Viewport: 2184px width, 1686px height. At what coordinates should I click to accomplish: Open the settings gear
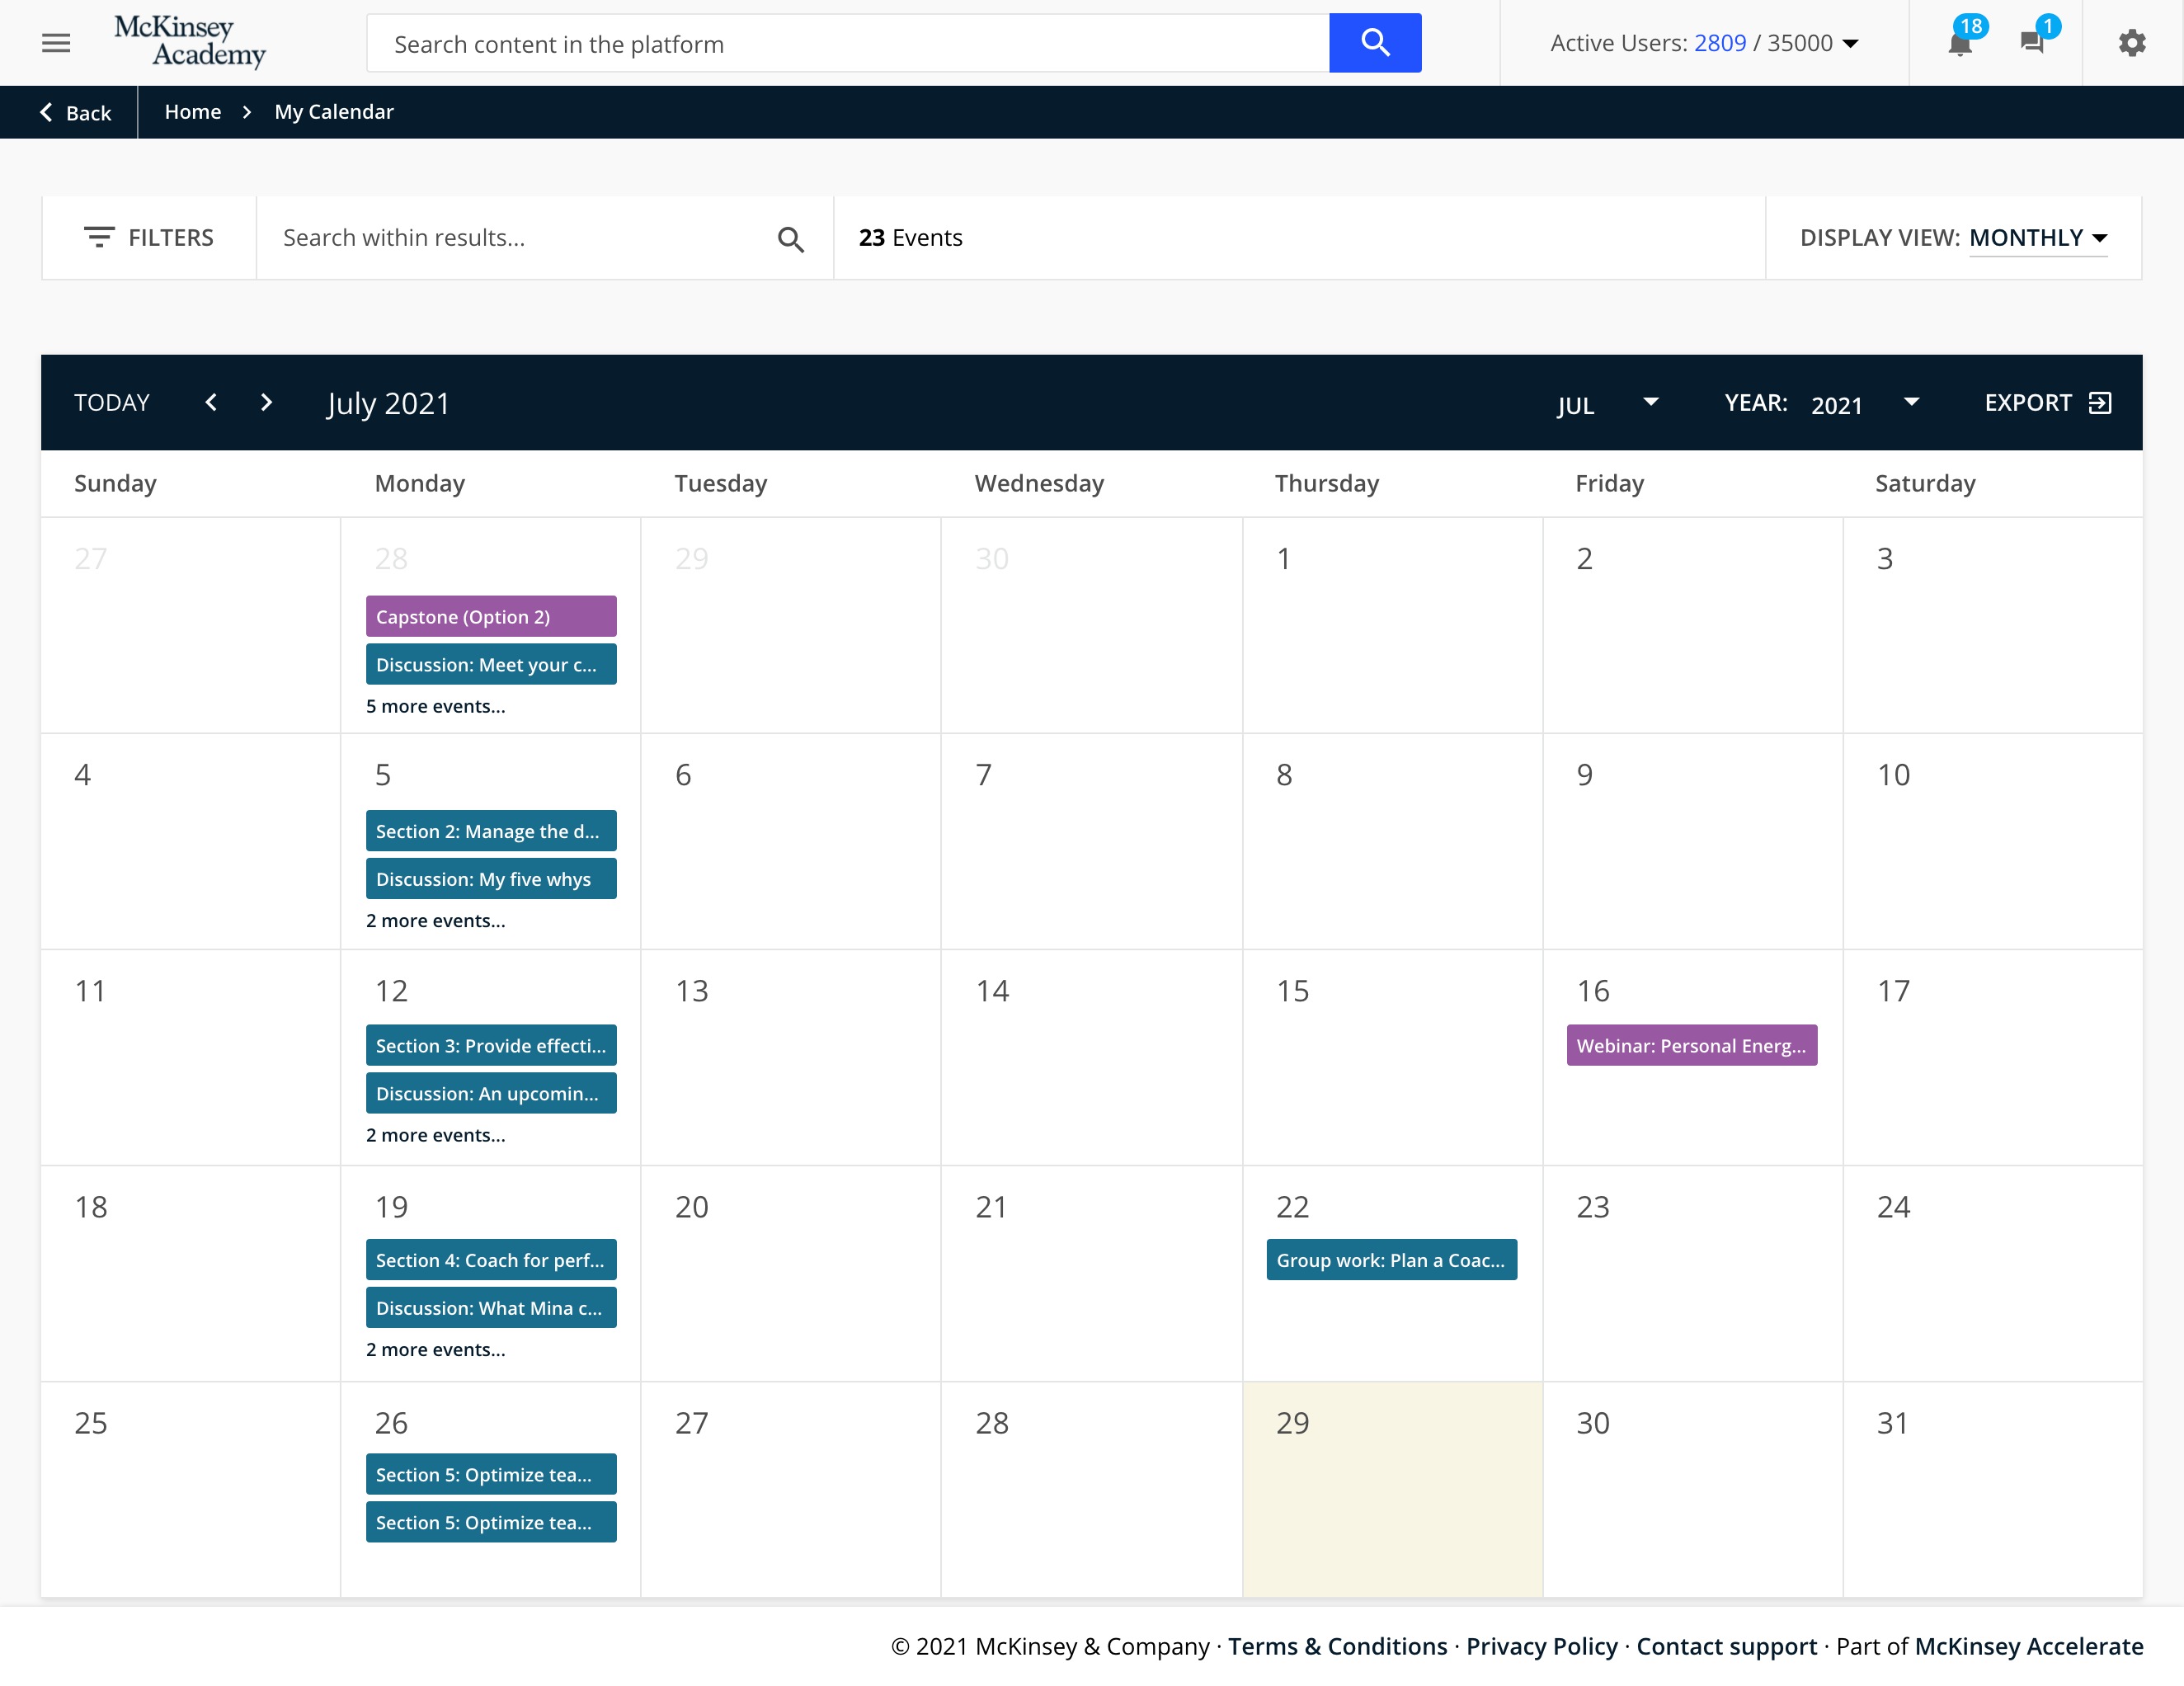tap(2131, 43)
